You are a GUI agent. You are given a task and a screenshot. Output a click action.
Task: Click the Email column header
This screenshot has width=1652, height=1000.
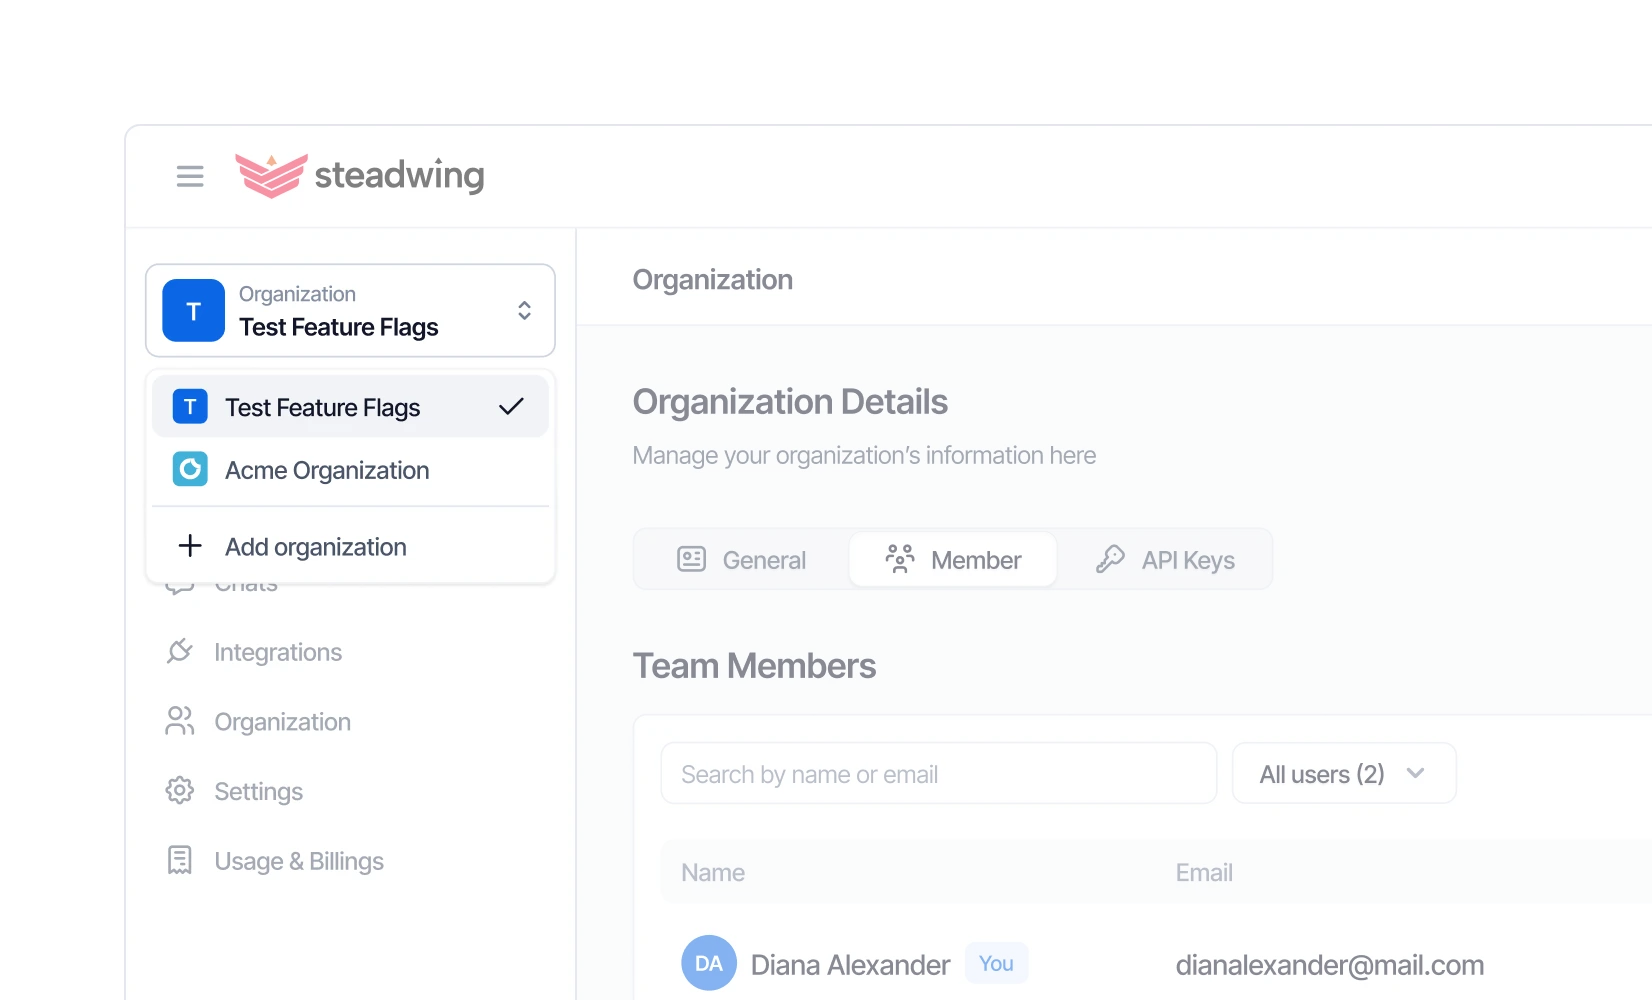click(x=1204, y=873)
